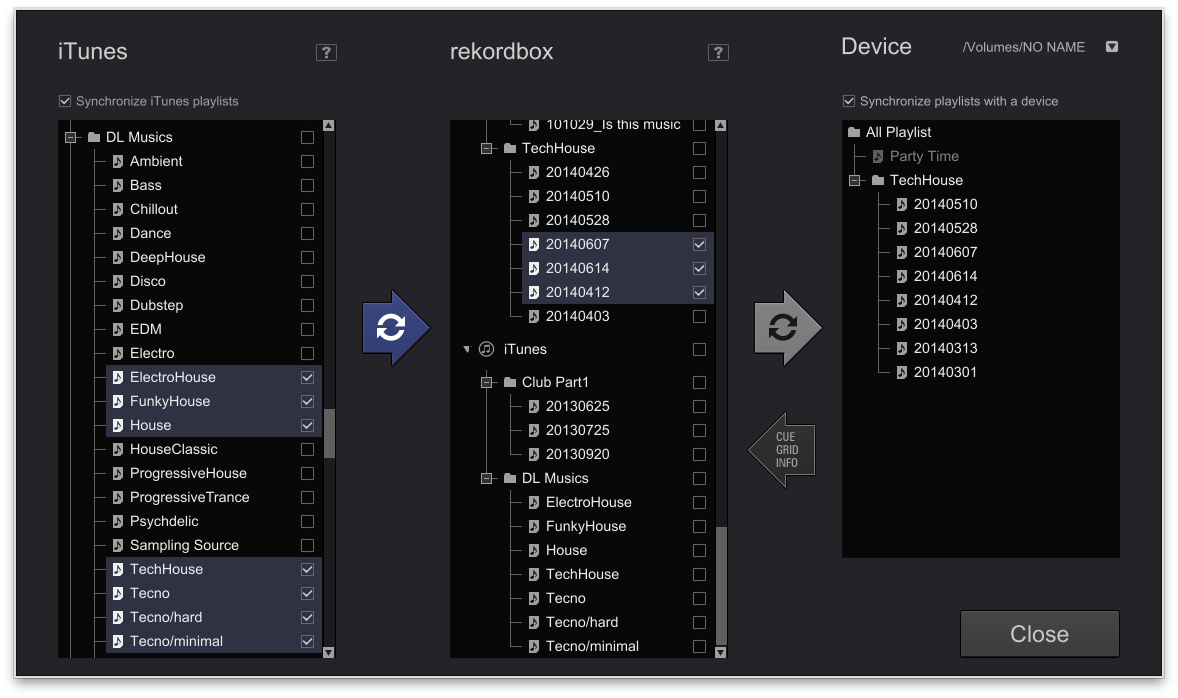Image resolution: width=1178 pixels, height=698 pixels.
Task: Select 20140412 in the Device panel
Action: tap(945, 301)
